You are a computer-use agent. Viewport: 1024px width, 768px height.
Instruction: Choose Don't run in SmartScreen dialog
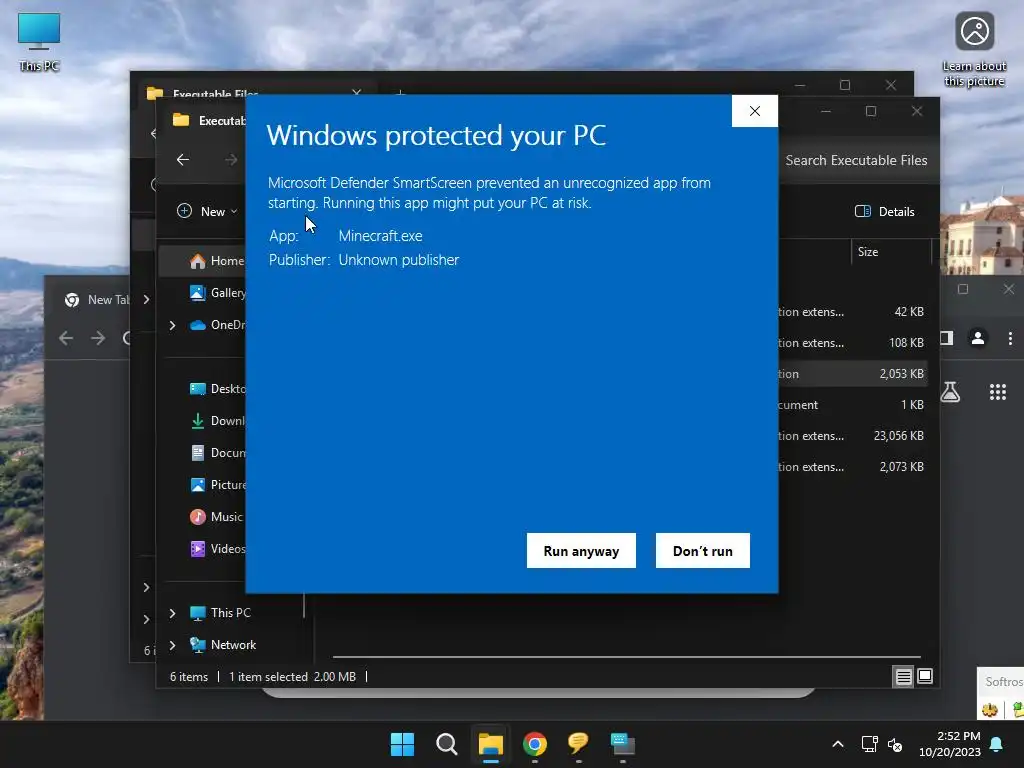click(703, 551)
